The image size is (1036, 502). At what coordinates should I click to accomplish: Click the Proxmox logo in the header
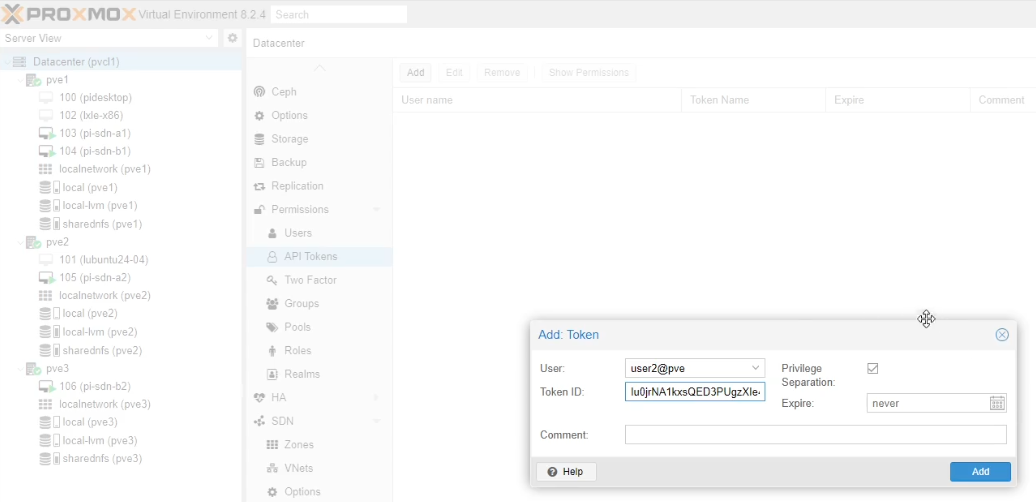69,14
